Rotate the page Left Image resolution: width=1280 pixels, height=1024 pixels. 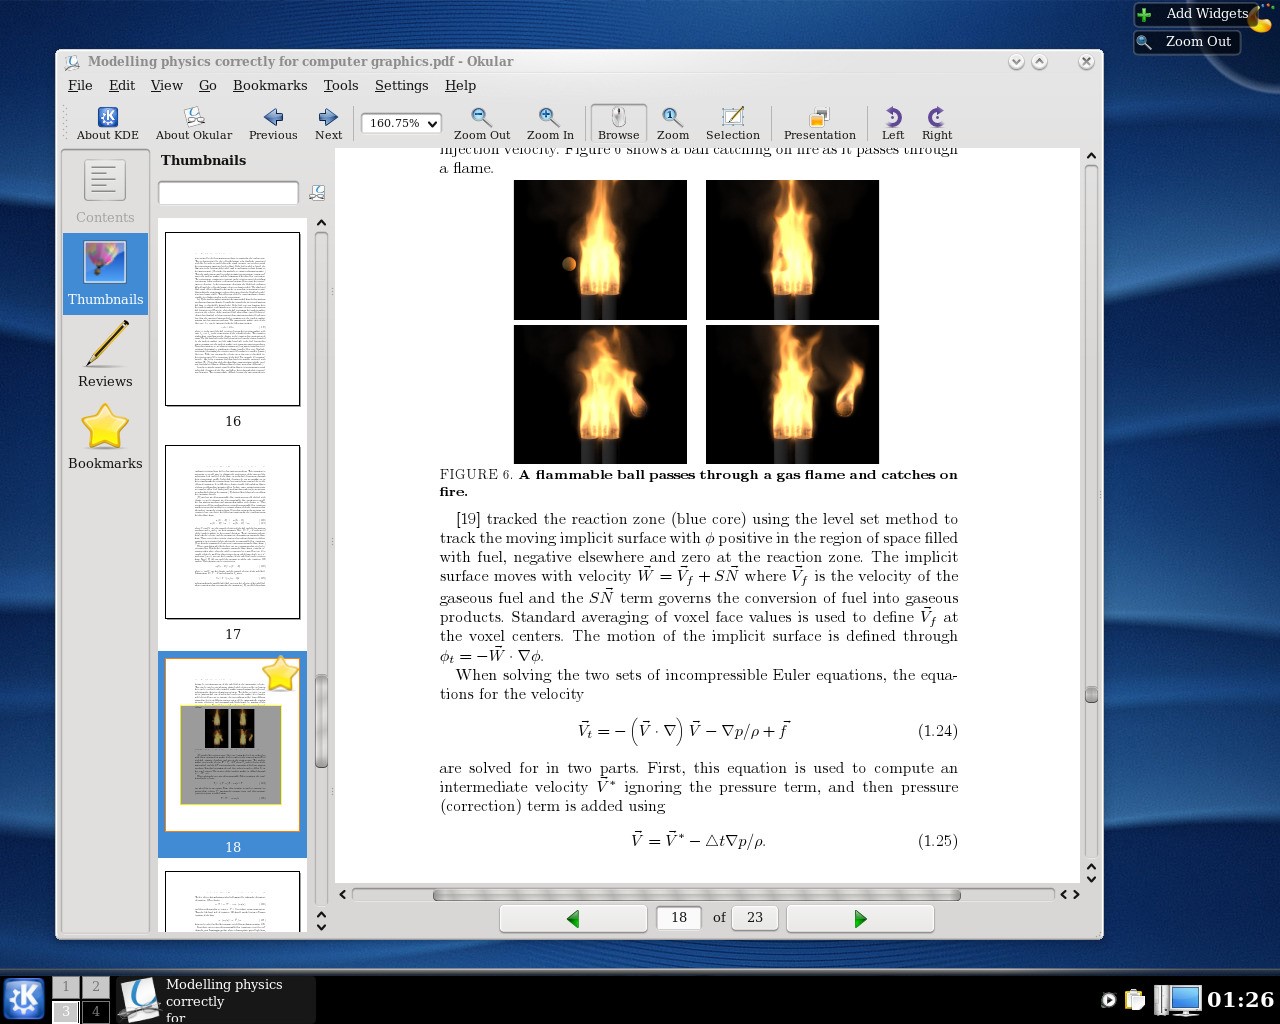[892, 123]
